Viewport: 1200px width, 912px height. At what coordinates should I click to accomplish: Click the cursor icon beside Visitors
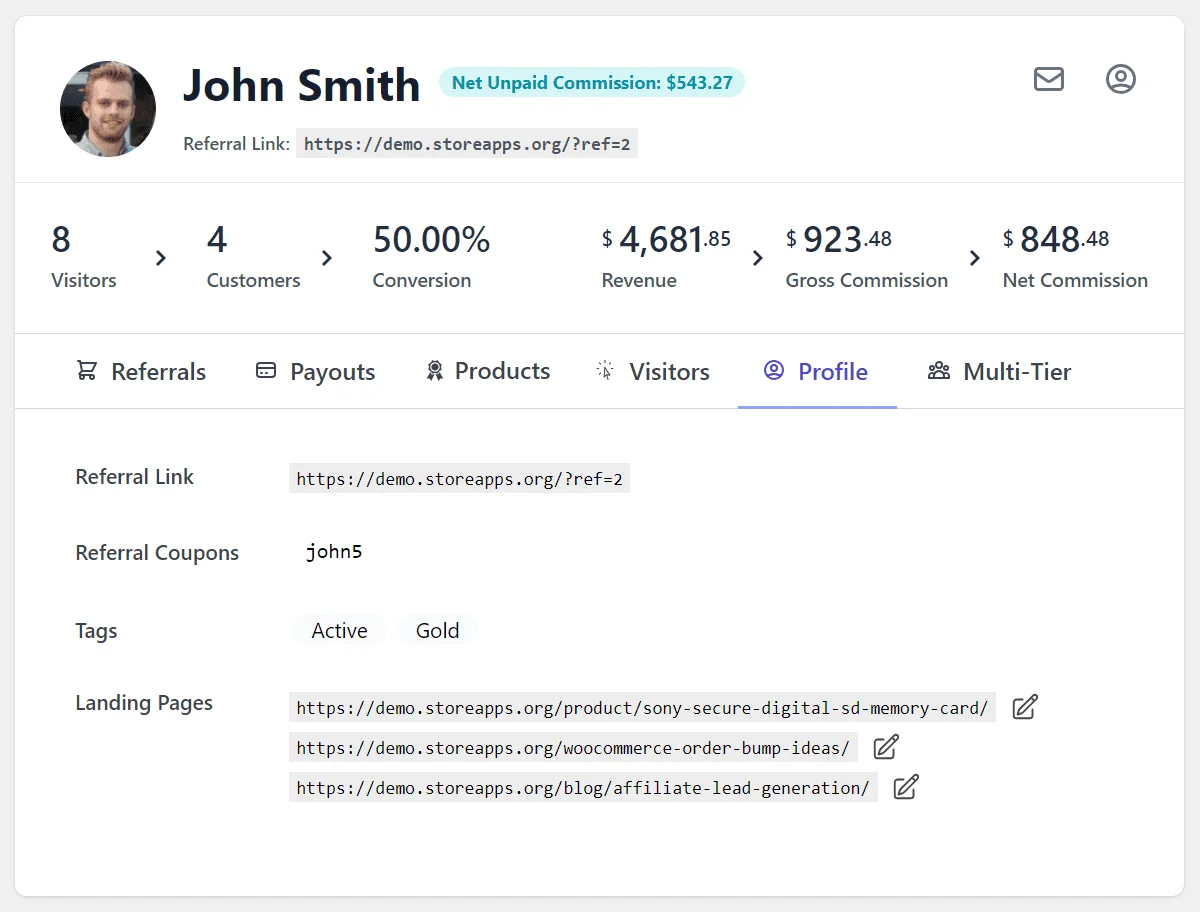605,371
